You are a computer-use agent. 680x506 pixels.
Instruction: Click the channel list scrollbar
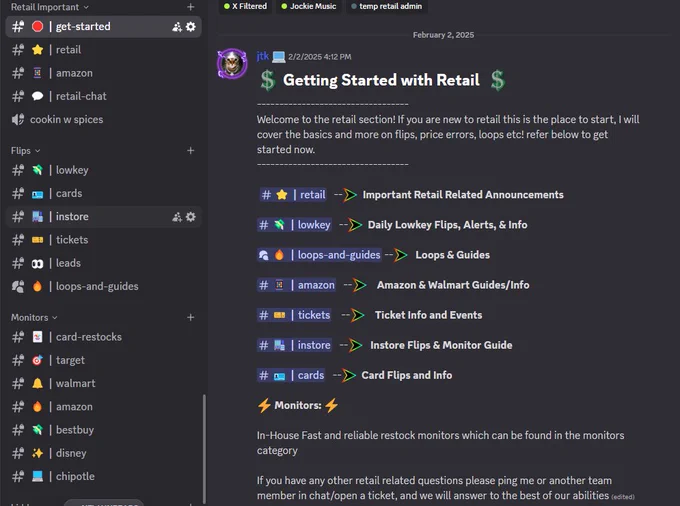coord(204,449)
